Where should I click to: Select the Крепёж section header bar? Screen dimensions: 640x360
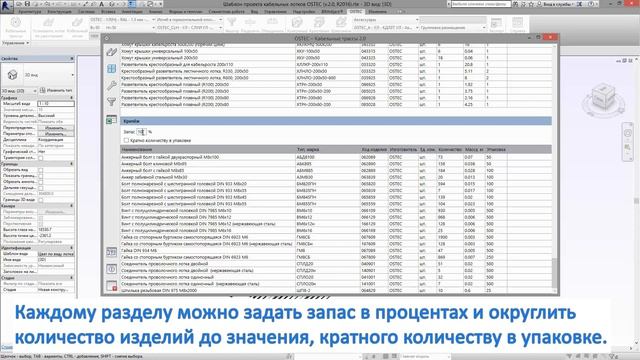click(x=336, y=121)
